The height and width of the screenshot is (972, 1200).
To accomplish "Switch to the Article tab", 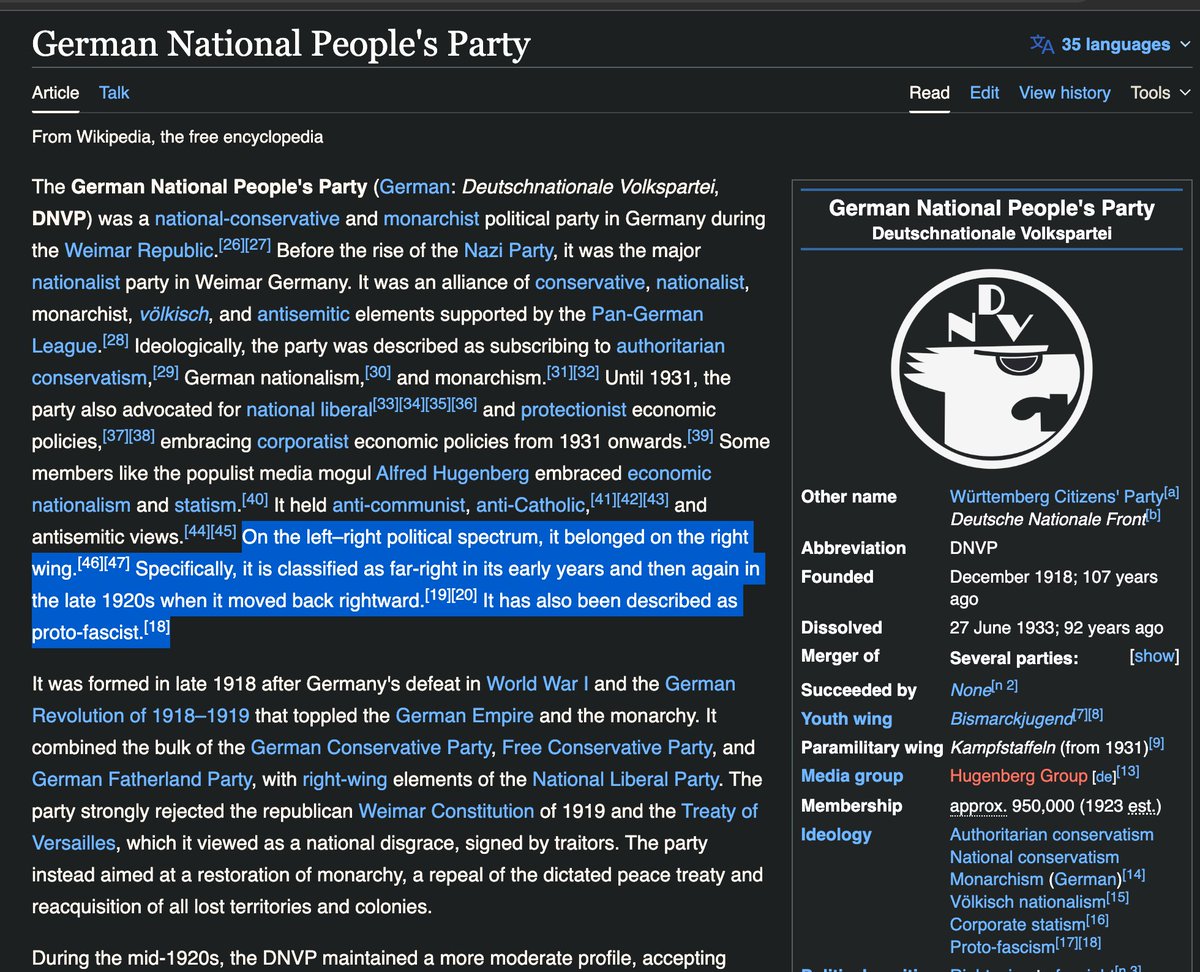I will click(x=55, y=92).
